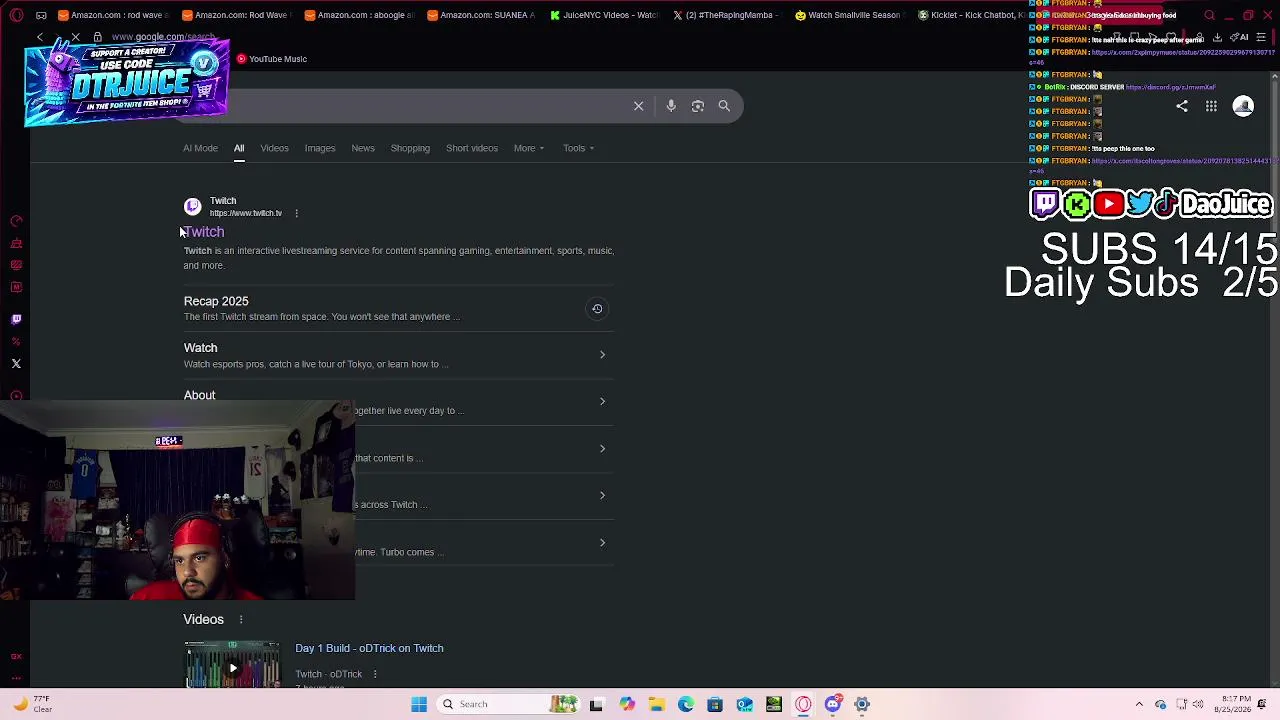Open the Videos section three-dot menu
This screenshot has height=720, width=1280.
[x=240, y=619]
